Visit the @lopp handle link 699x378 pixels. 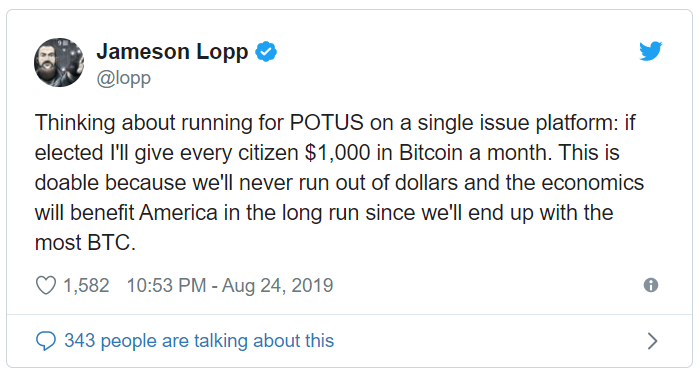click(123, 78)
